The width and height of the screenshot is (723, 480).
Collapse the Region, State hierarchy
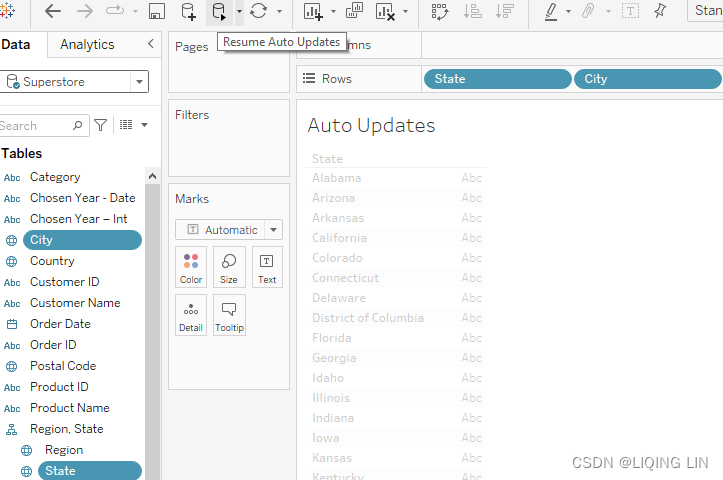click(x=12, y=429)
